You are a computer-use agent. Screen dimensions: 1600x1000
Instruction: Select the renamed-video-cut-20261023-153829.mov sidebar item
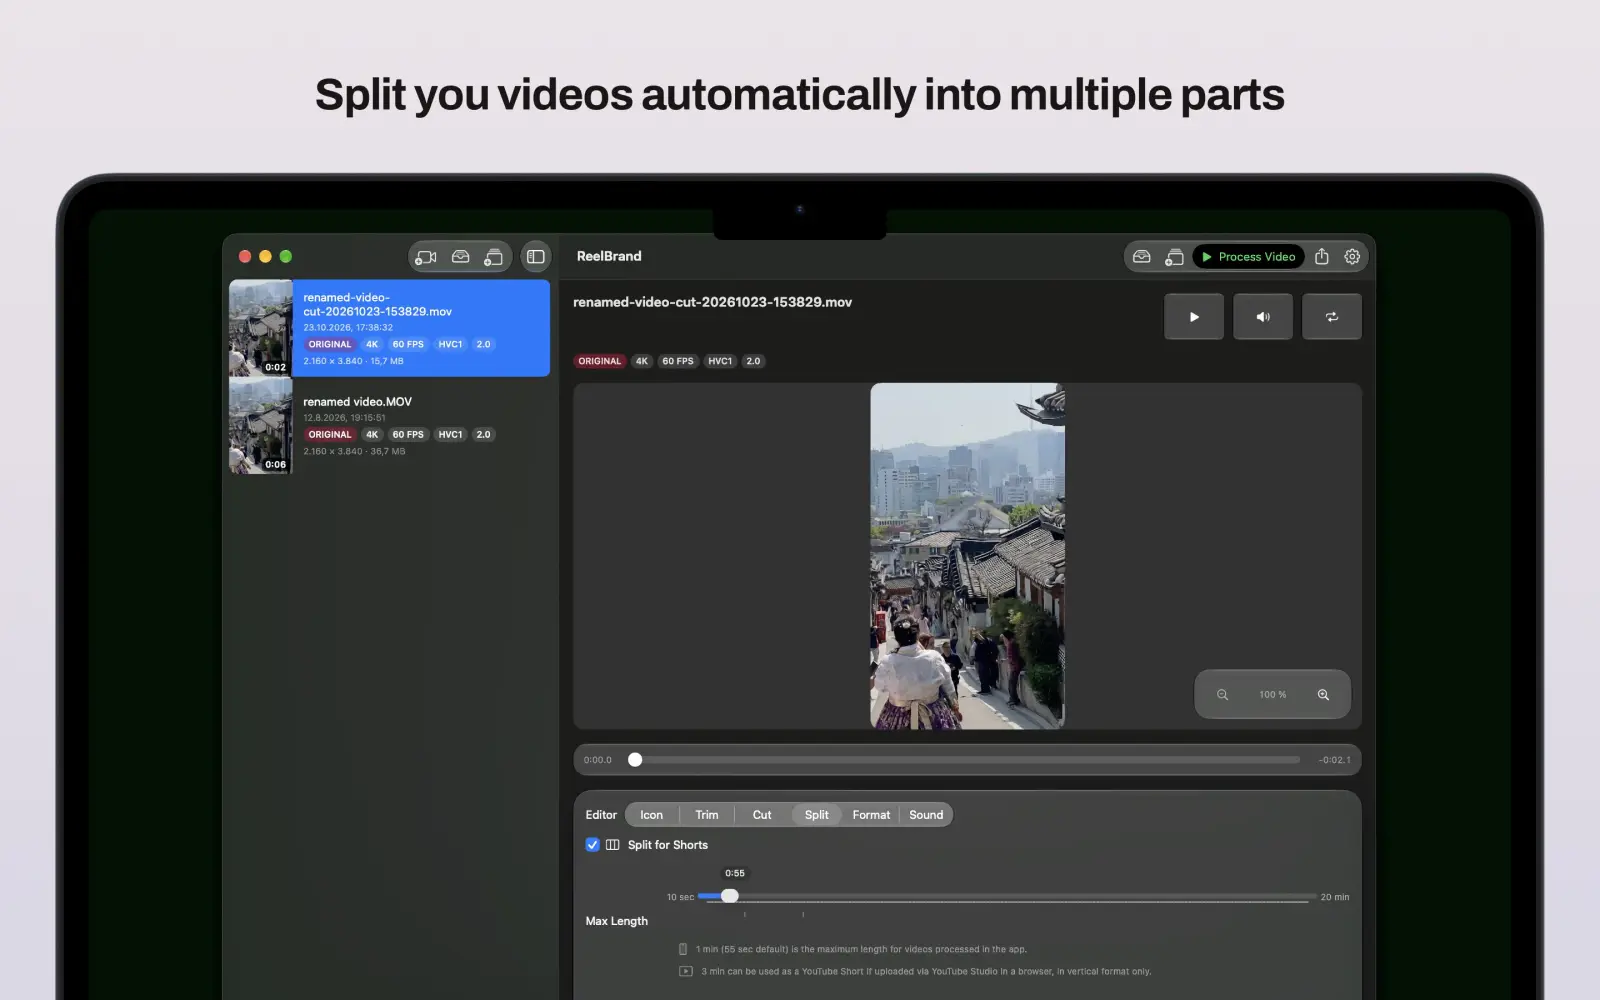[390, 328]
